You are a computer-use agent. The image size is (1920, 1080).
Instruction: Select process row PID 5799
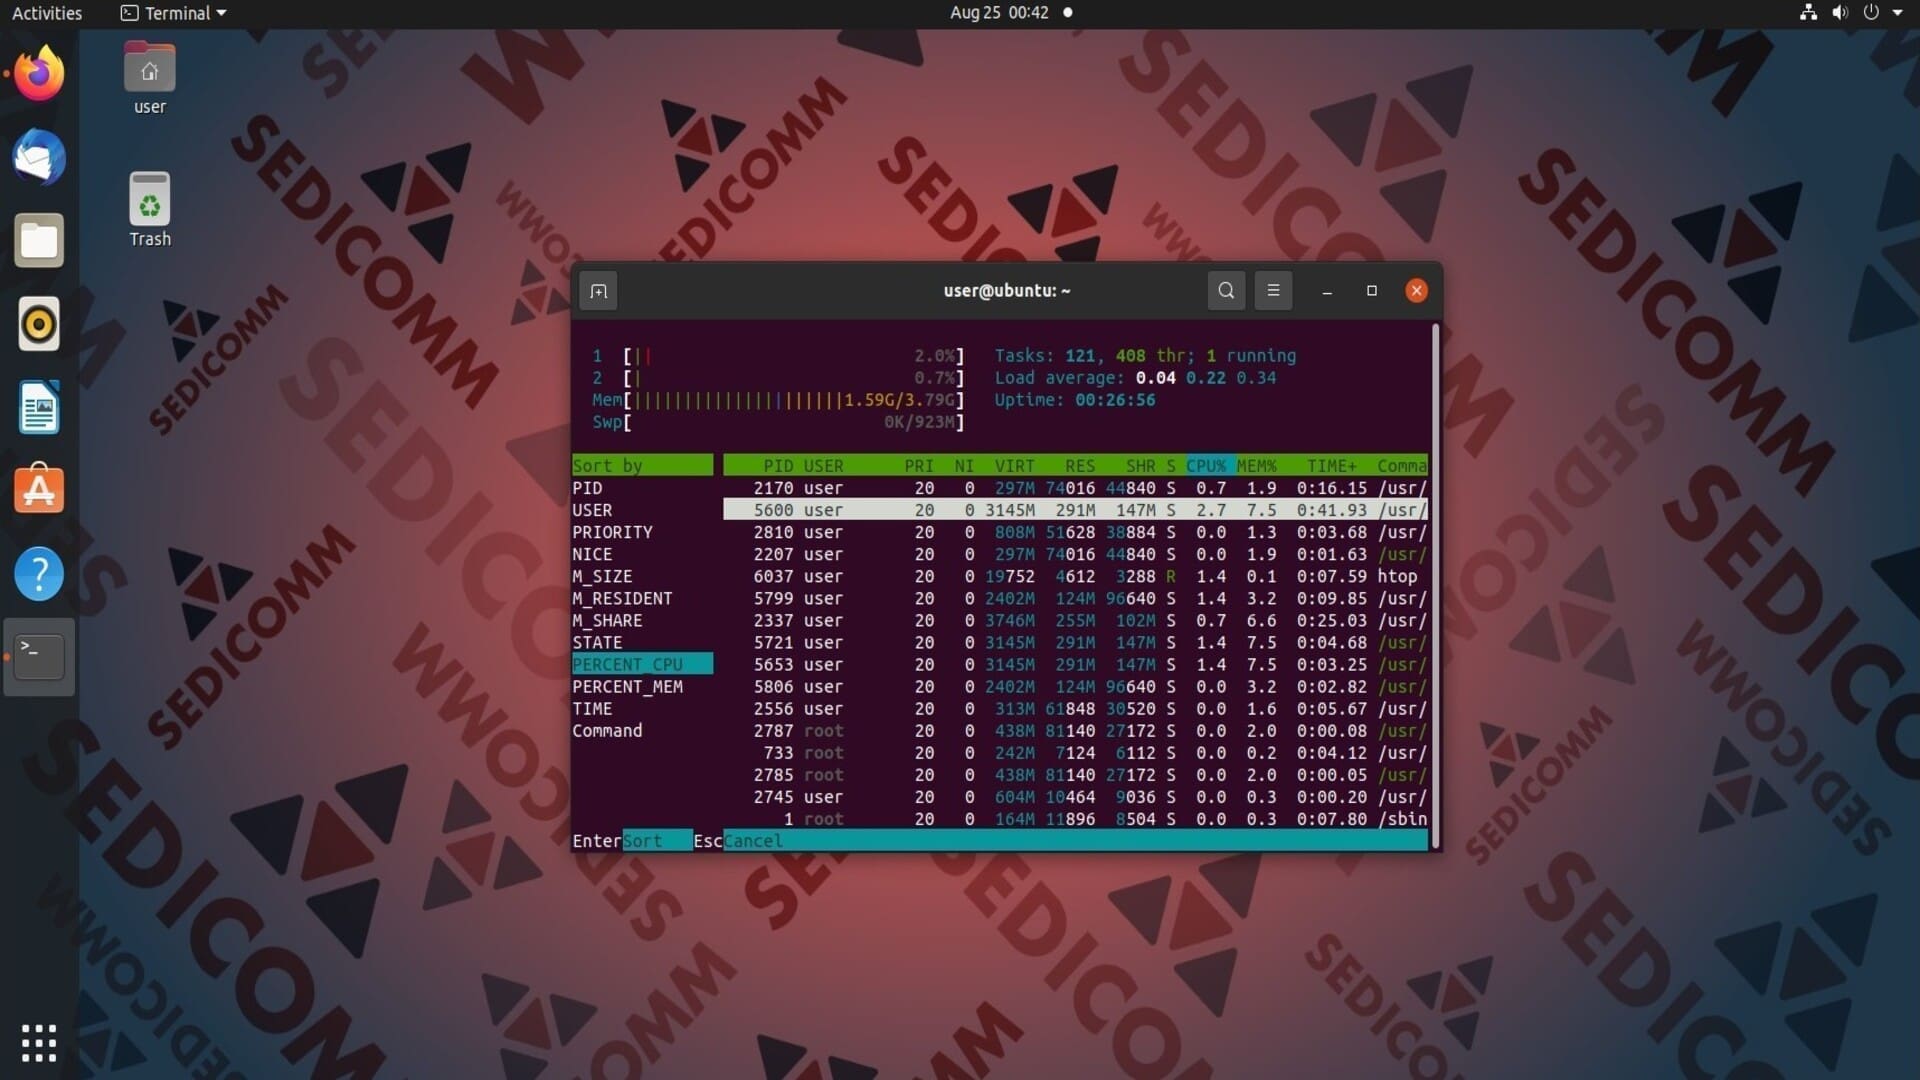pos(1075,598)
